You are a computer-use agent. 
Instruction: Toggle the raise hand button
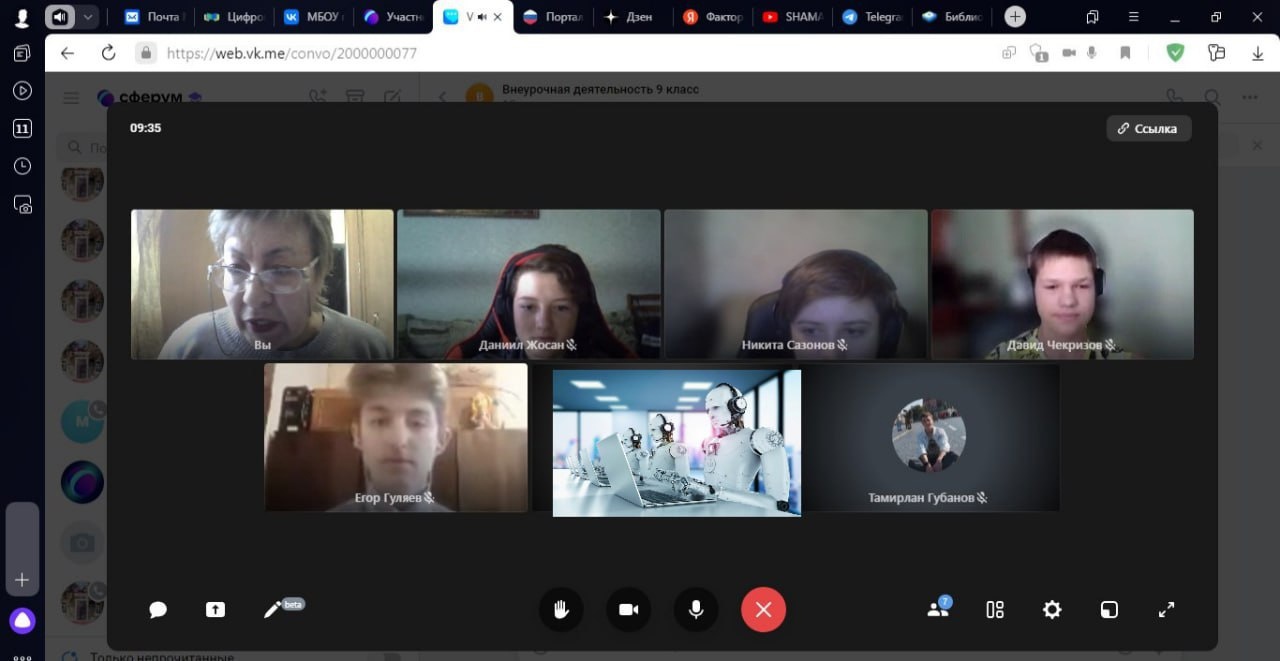[x=561, y=610]
